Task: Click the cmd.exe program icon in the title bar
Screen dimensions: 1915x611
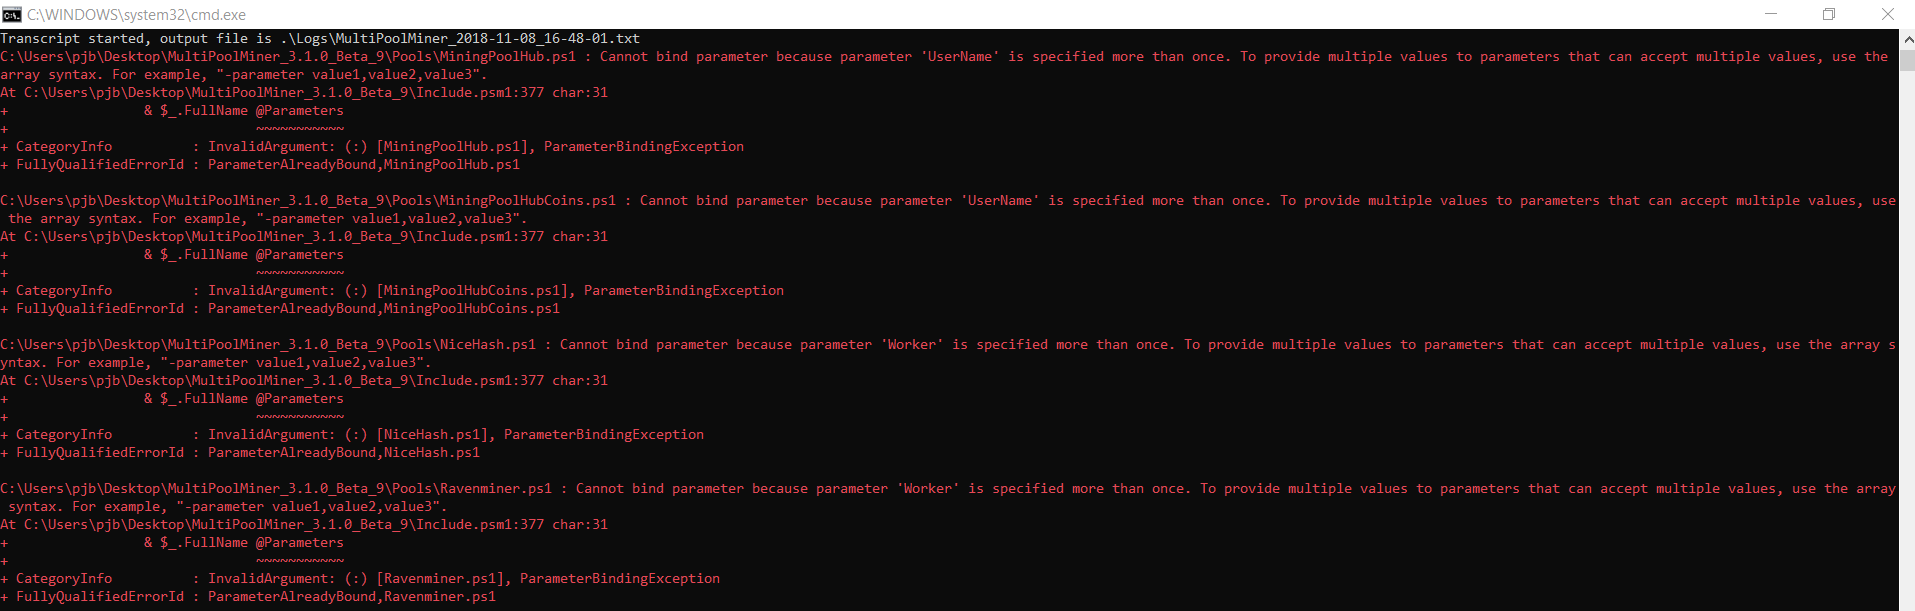Action: tap(12, 14)
